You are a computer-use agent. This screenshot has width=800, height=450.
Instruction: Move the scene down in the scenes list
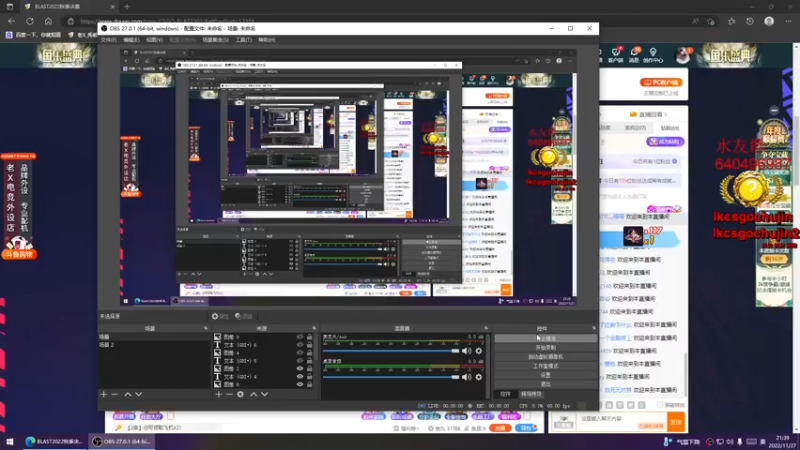[138, 394]
